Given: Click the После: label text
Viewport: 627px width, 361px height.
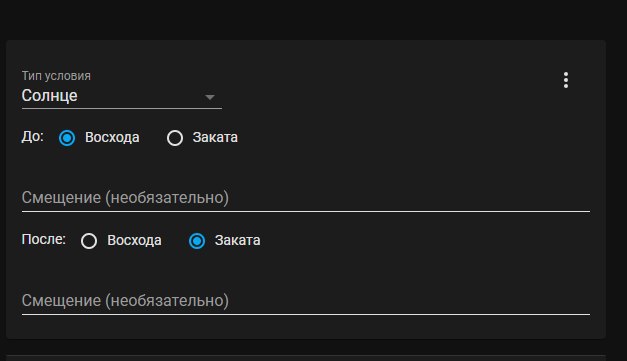Looking at the screenshot, I should [x=44, y=239].
